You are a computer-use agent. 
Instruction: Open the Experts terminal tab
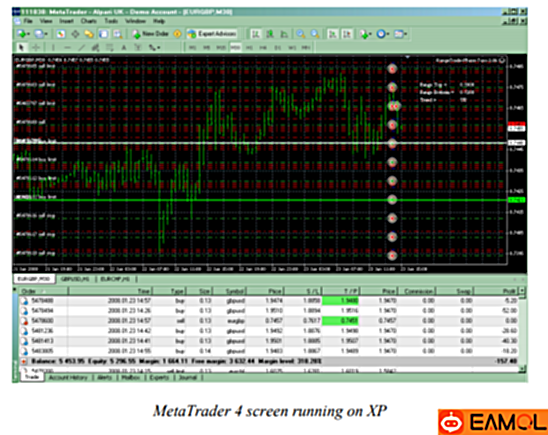tap(159, 377)
